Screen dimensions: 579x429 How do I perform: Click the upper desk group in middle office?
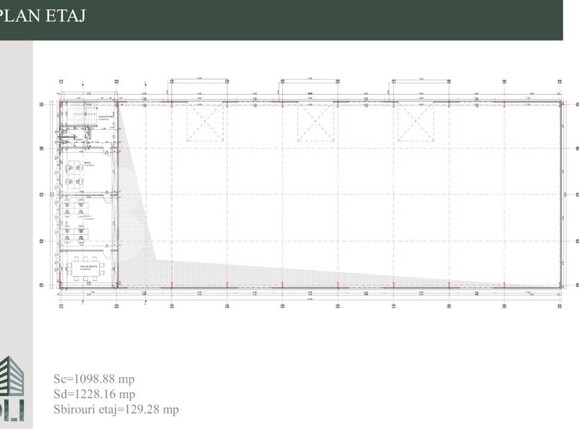76,208
